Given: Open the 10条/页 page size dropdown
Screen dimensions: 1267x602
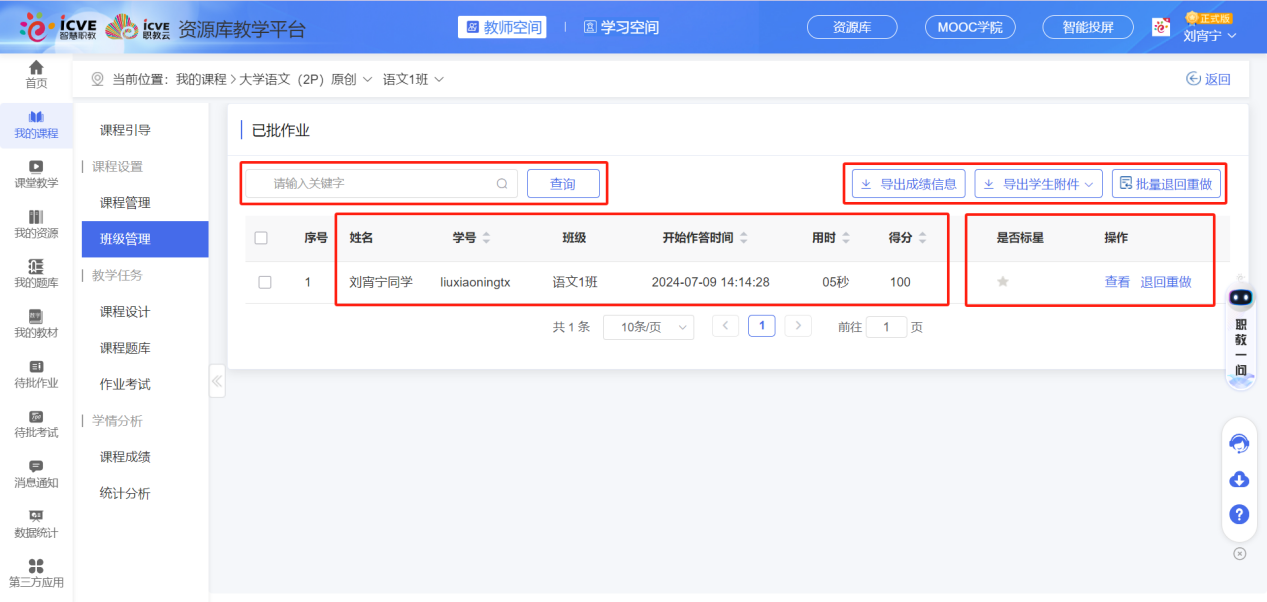Looking at the screenshot, I should [x=648, y=327].
